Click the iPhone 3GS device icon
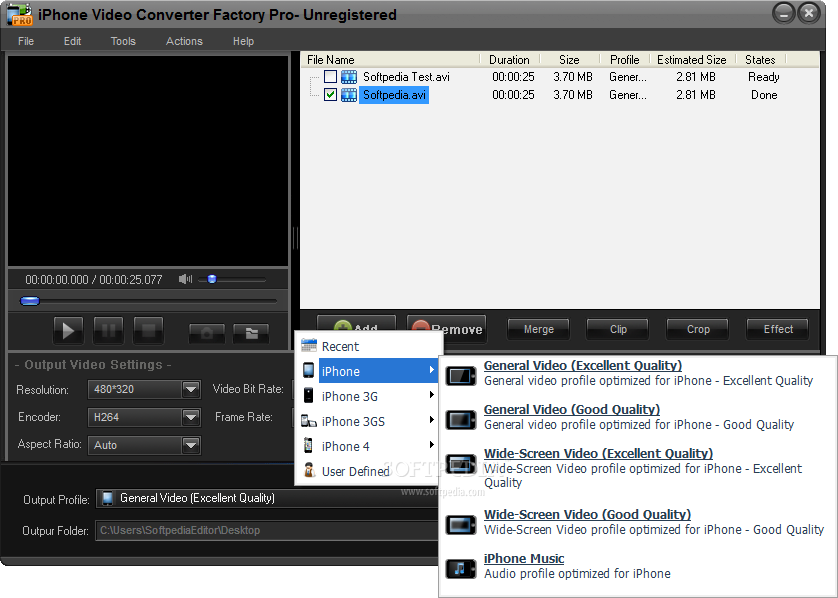The height and width of the screenshot is (598, 838). point(308,421)
